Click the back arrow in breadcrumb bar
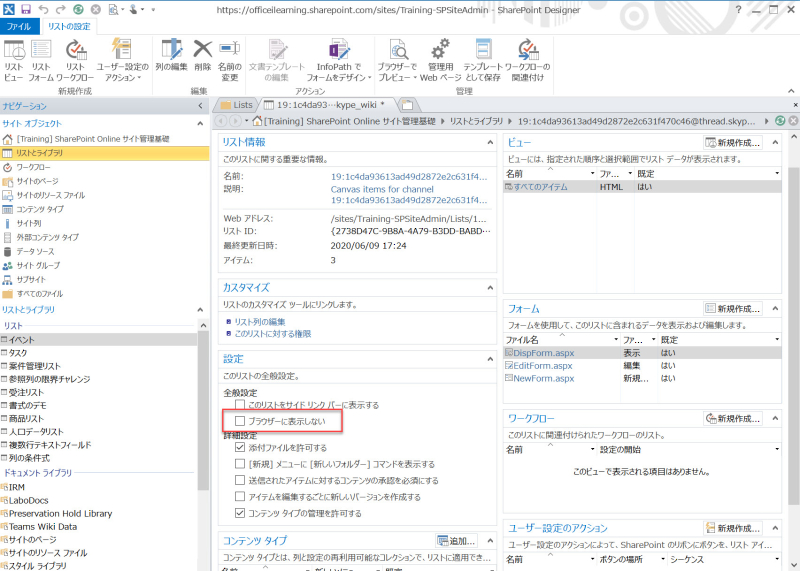 [x=221, y=121]
